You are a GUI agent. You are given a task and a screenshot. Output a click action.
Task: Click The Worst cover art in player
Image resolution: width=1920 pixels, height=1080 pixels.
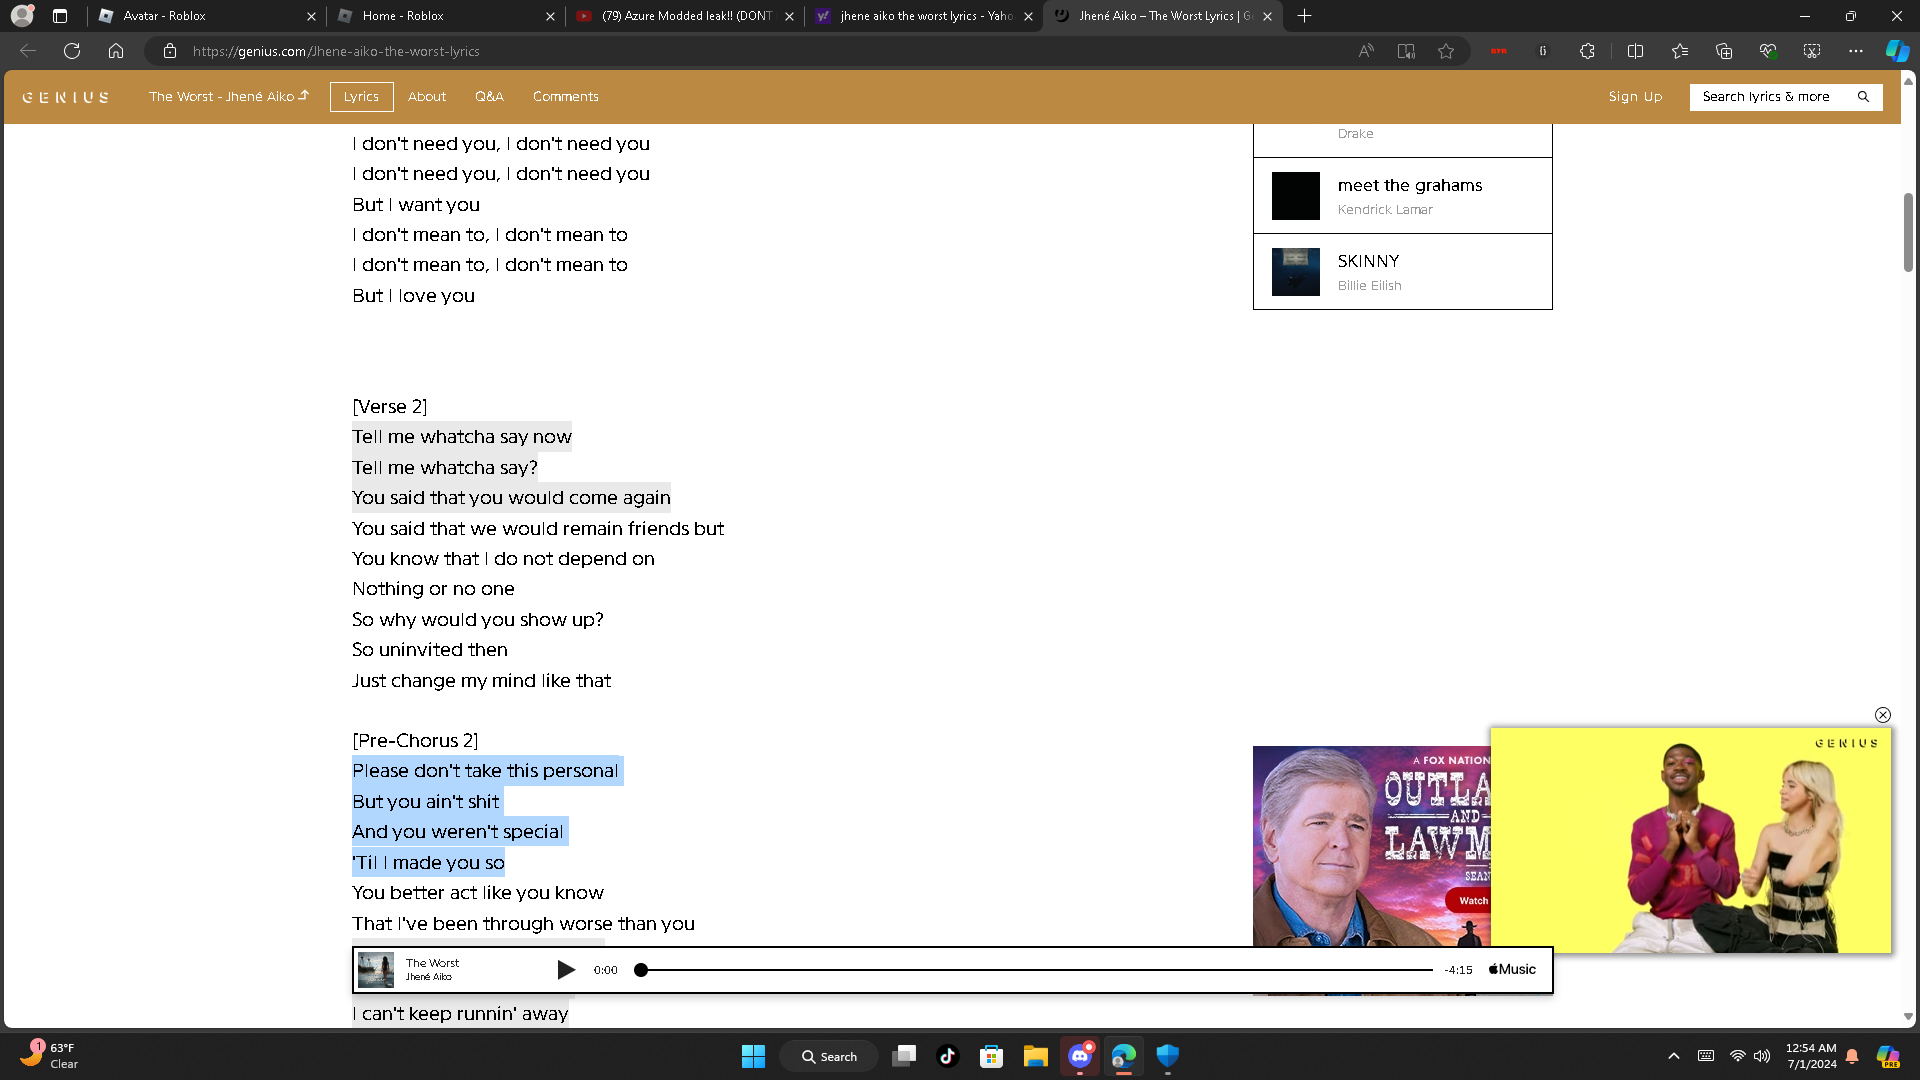376,970
